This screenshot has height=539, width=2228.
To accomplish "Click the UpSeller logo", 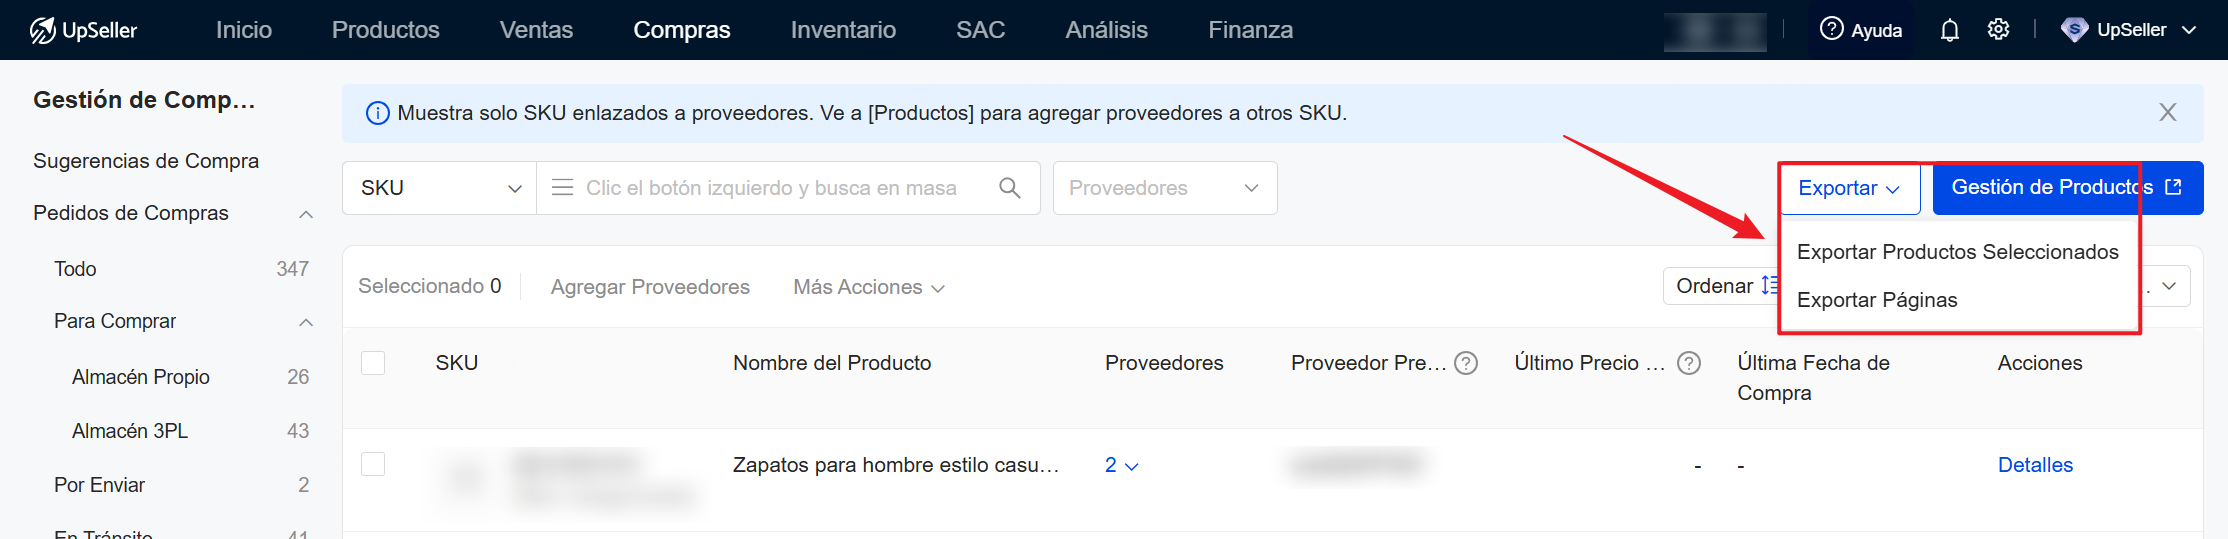I will (83, 30).
